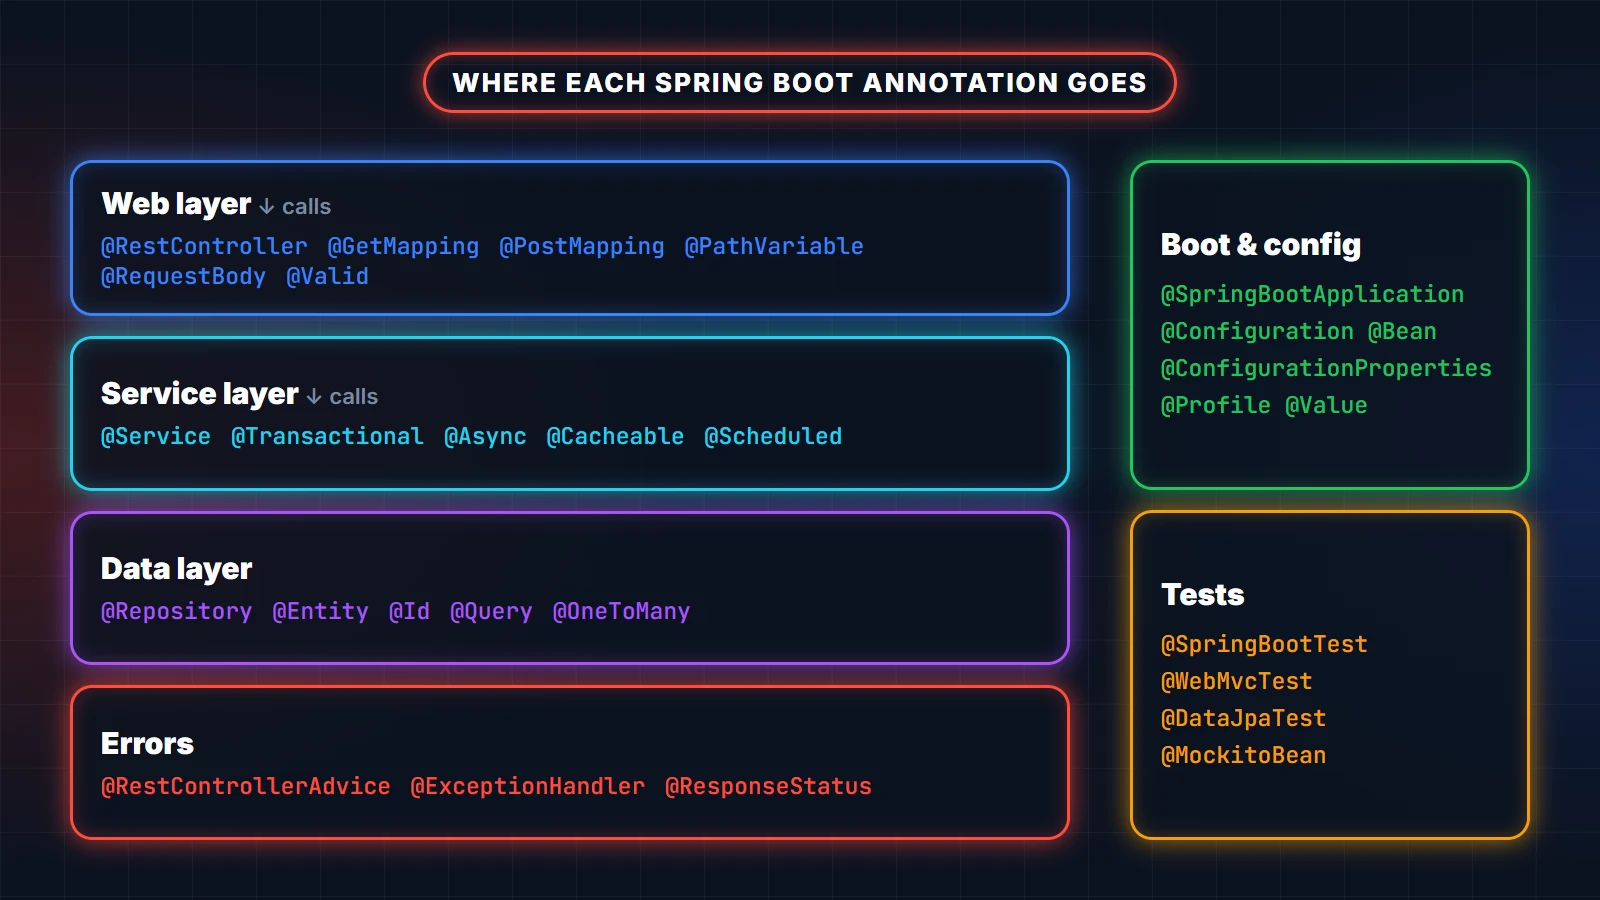The height and width of the screenshot is (900, 1600).
Task: Select the @RestControllerAdvice annotation
Action: [245, 786]
